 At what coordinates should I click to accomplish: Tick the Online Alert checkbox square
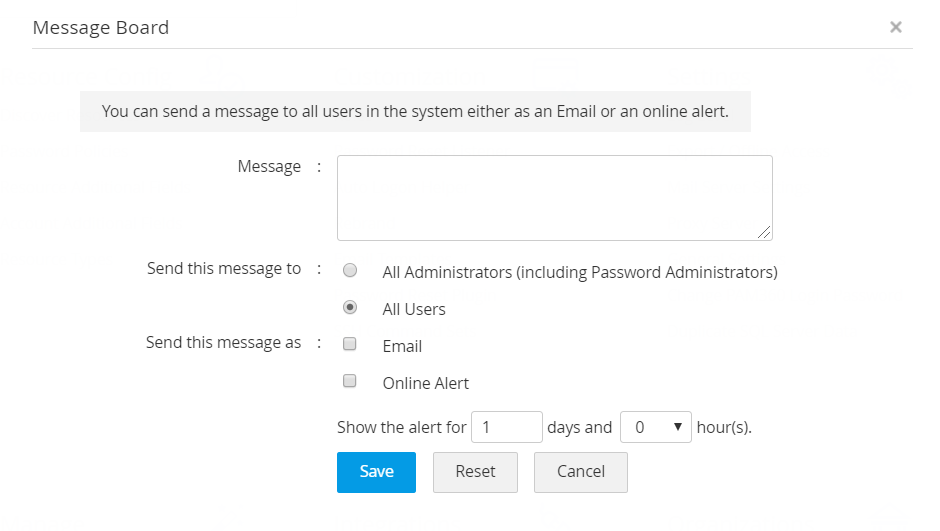point(350,381)
